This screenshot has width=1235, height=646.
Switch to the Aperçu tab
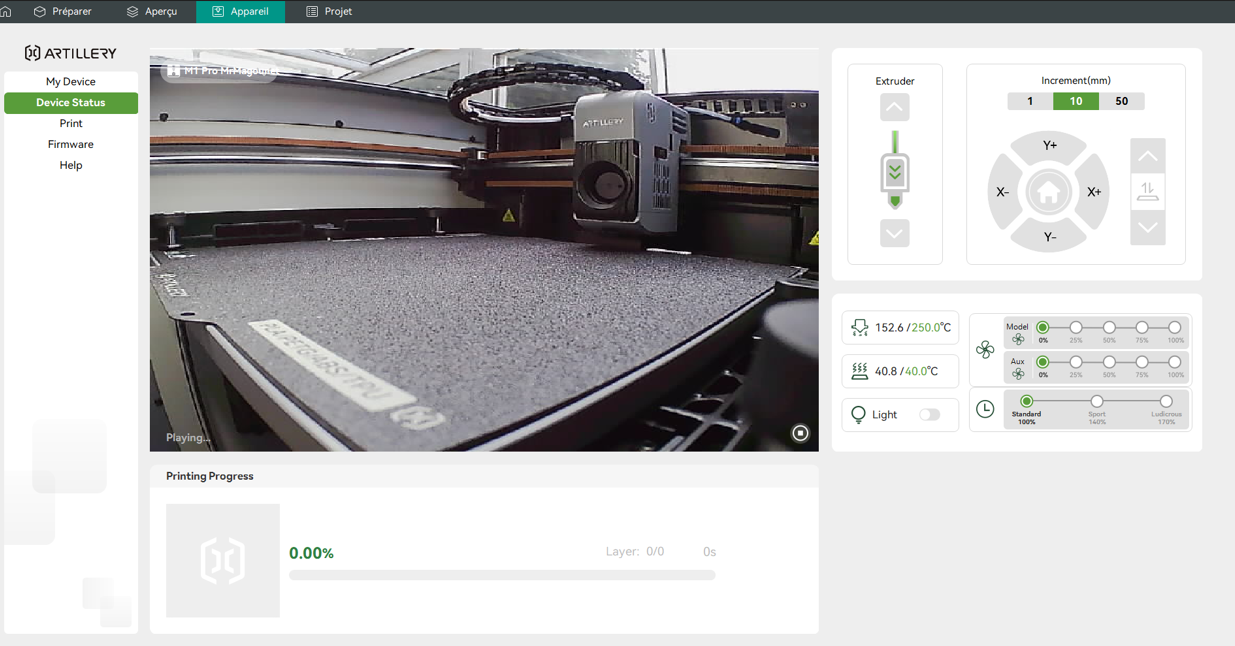(151, 11)
